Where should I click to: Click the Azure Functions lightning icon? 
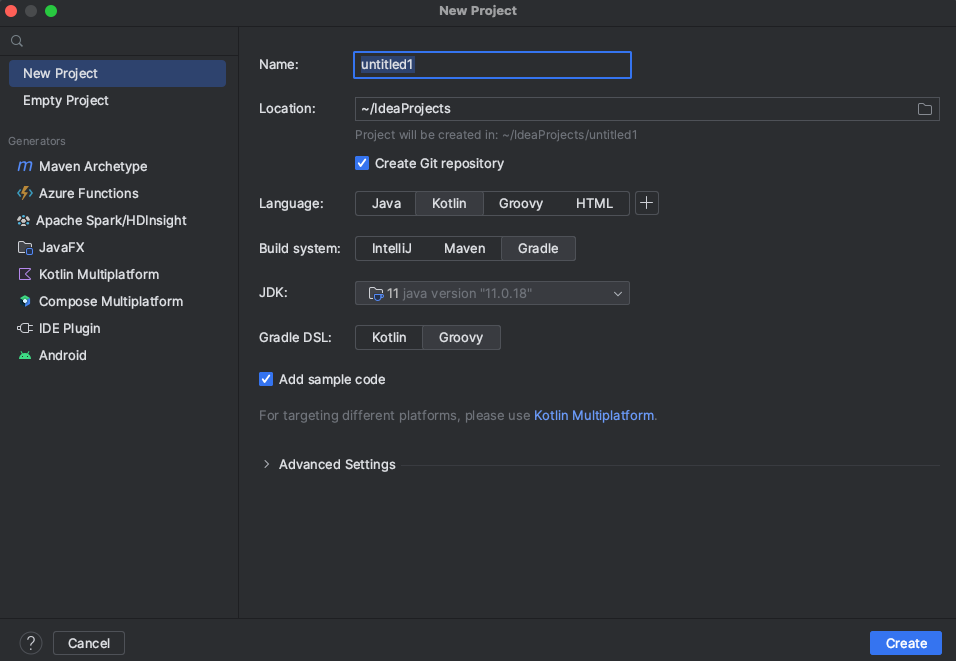click(25, 193)
